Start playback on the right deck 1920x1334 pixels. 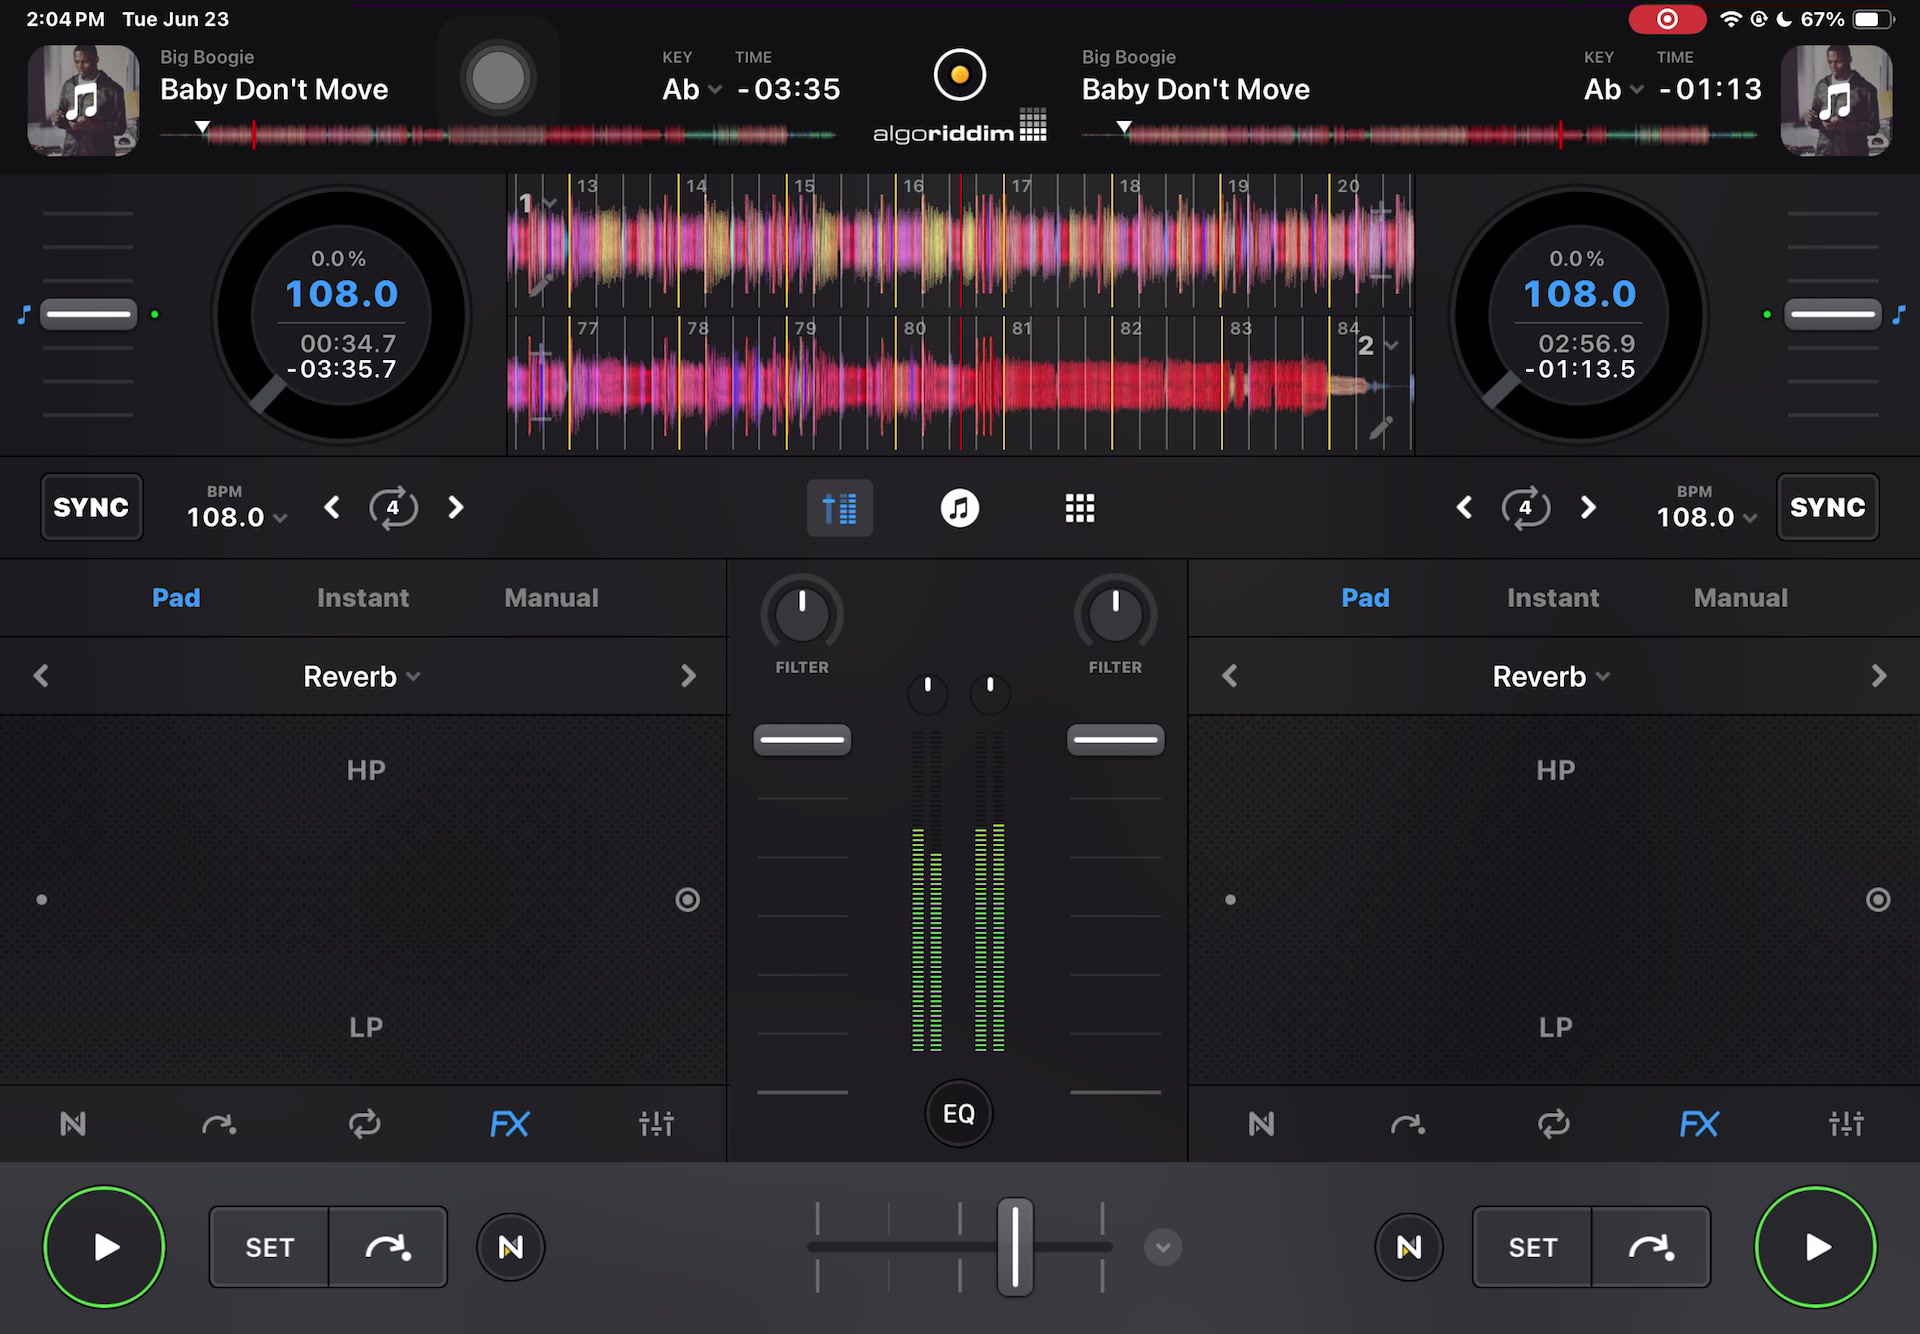1816,1247
